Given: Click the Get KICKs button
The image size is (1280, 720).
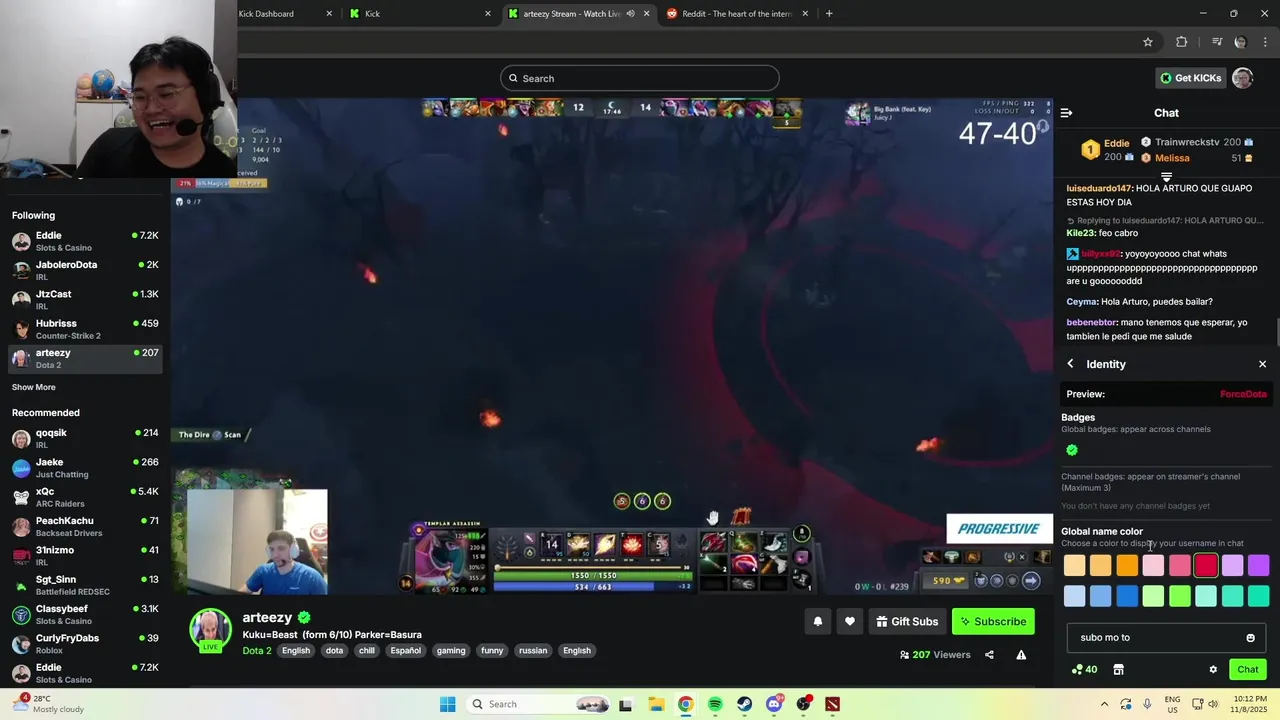Looking at the screenshot, I should (x=1190, y=78).
